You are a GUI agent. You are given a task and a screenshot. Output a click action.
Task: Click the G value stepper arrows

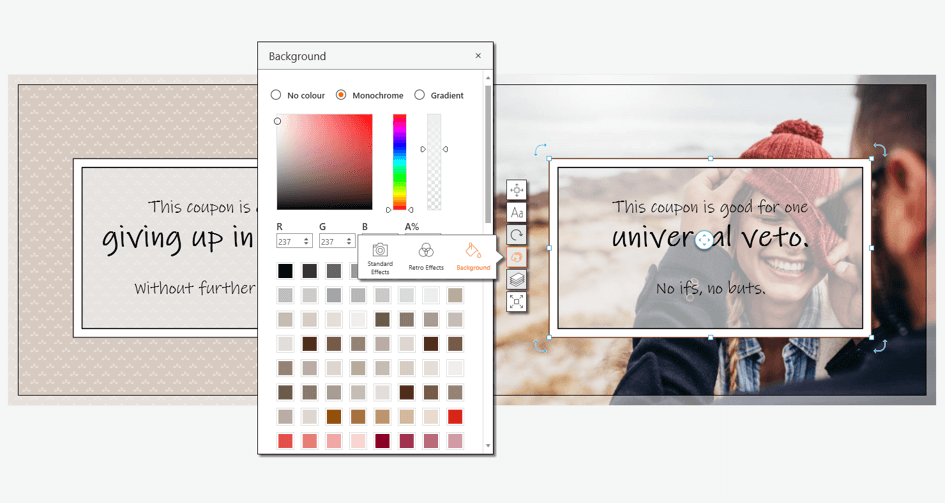349,241
